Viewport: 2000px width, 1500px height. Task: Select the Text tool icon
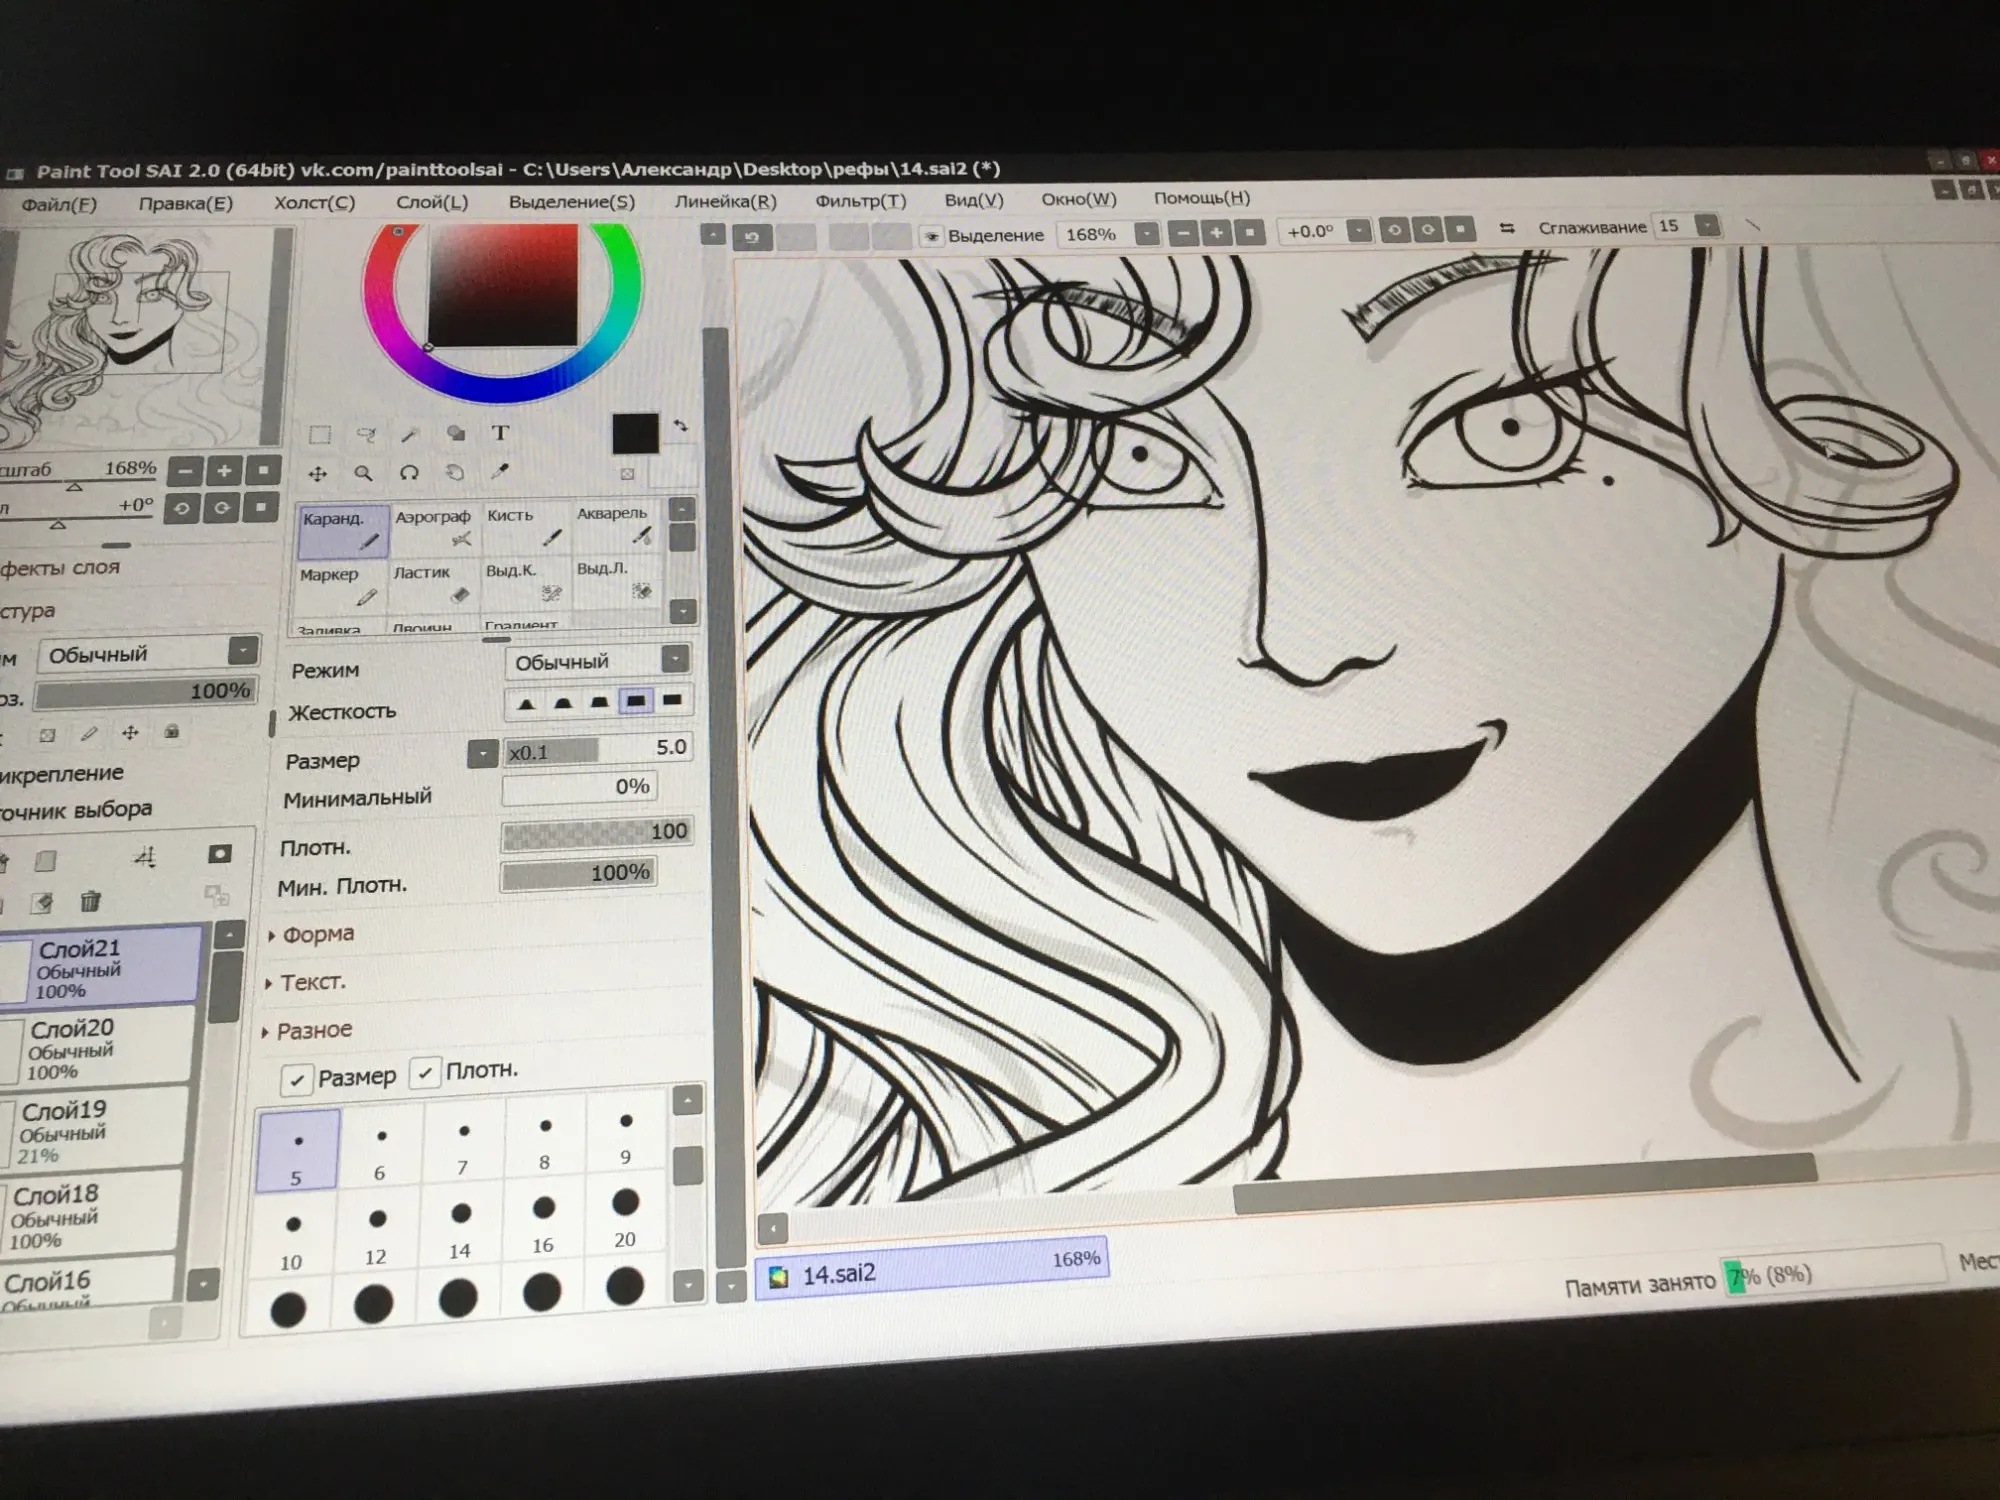pos(500,433)
